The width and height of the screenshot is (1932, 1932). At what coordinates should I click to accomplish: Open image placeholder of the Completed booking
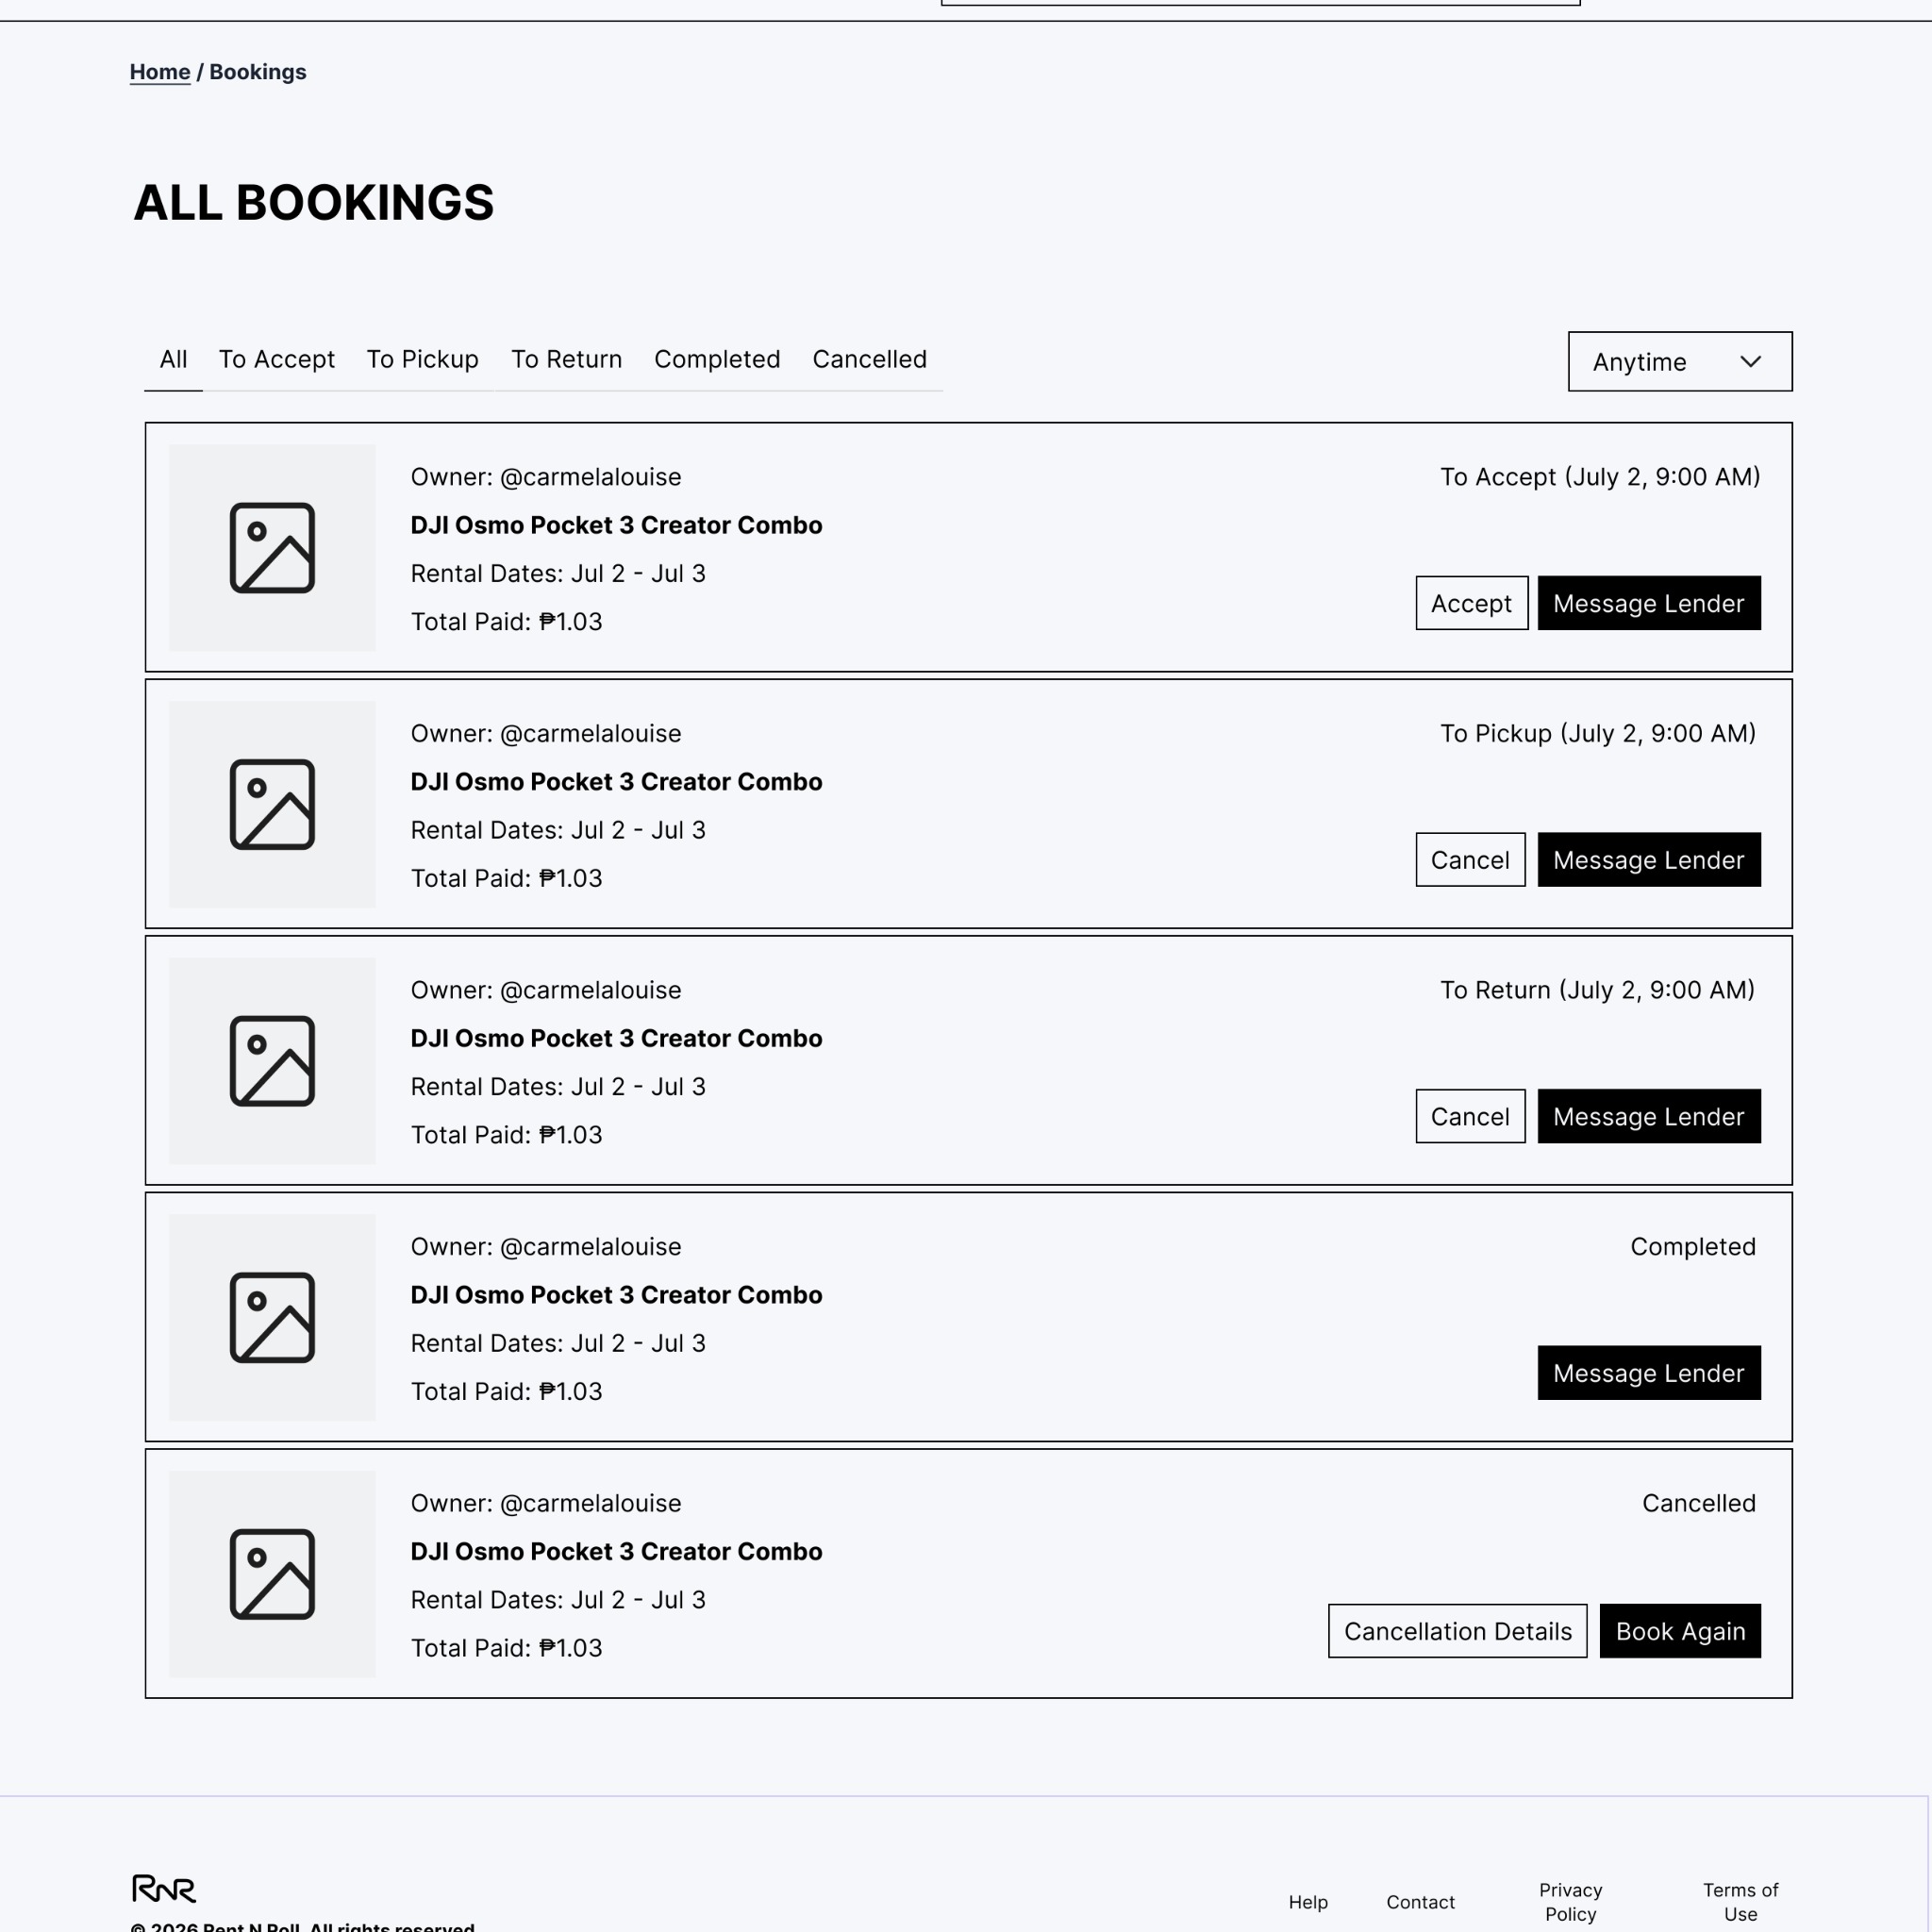pyautogui.click(x=272, y=1317)
